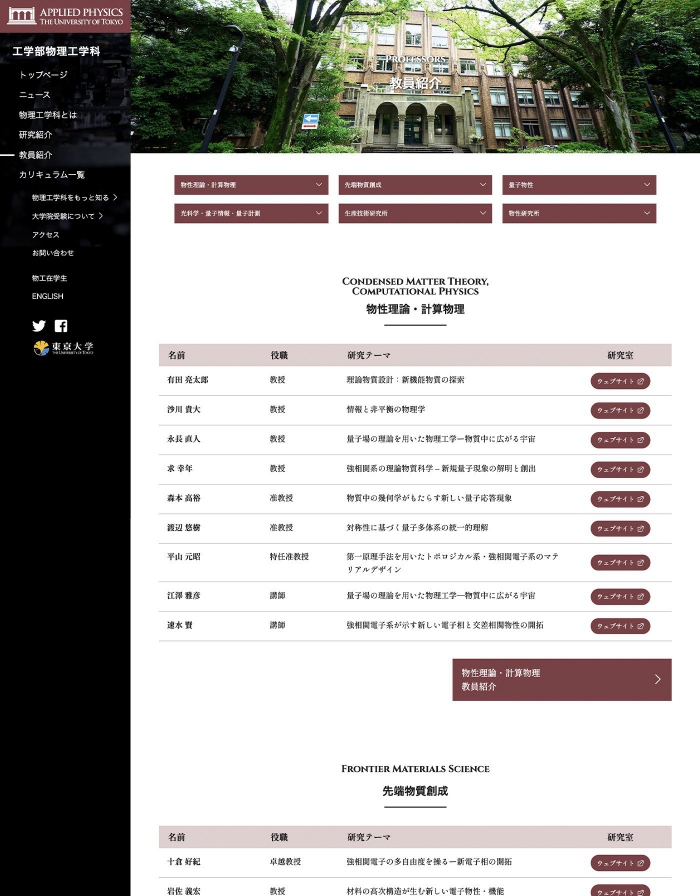Open the Facebook icon in the sidebar

(x=61, y=326)
